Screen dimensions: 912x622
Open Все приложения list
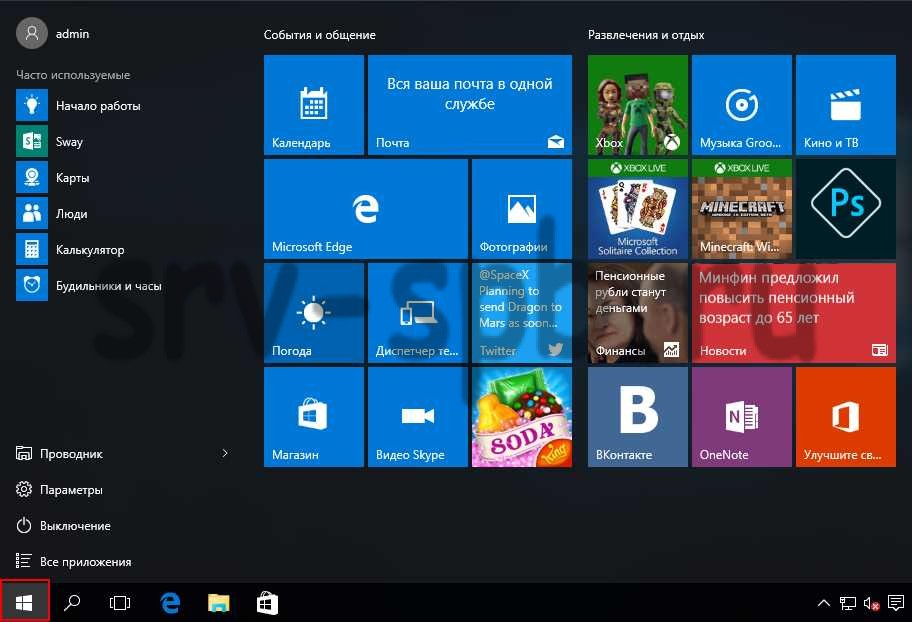click(x=85, y=562)
